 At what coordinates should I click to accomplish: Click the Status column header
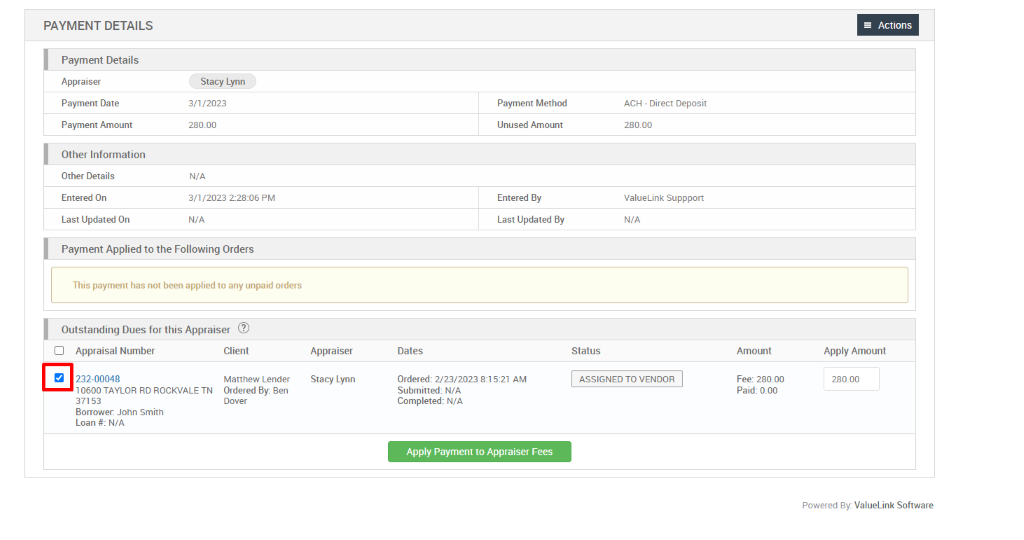tap(586, 351)
